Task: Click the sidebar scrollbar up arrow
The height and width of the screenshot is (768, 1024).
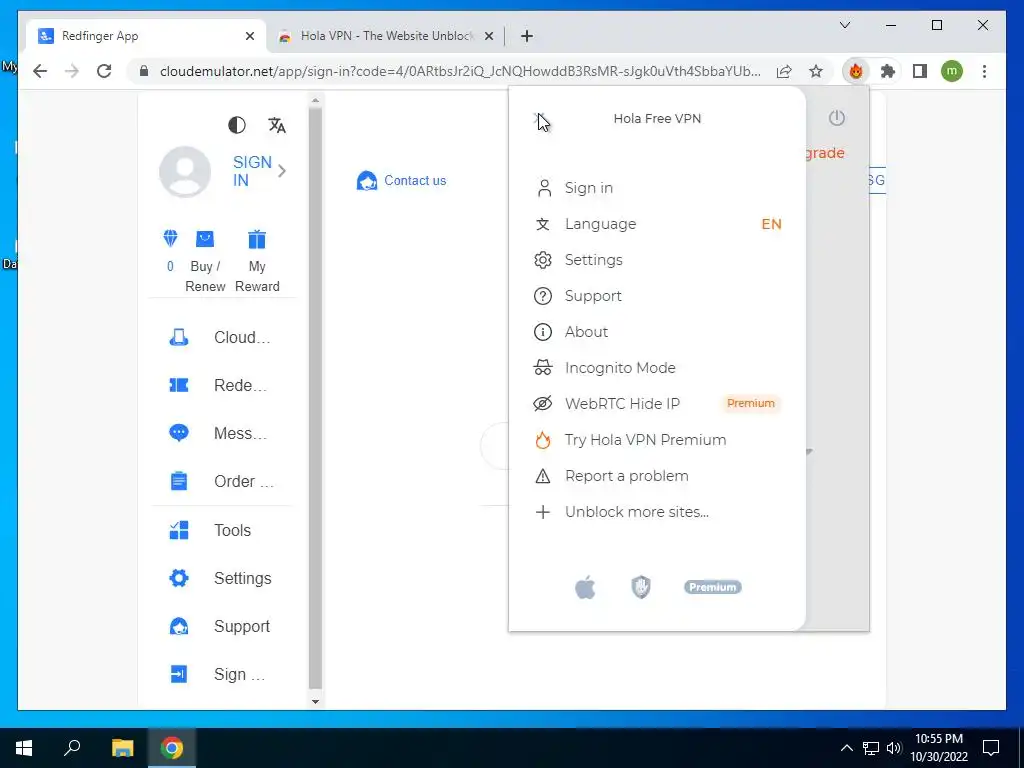Action: (315, 101)
